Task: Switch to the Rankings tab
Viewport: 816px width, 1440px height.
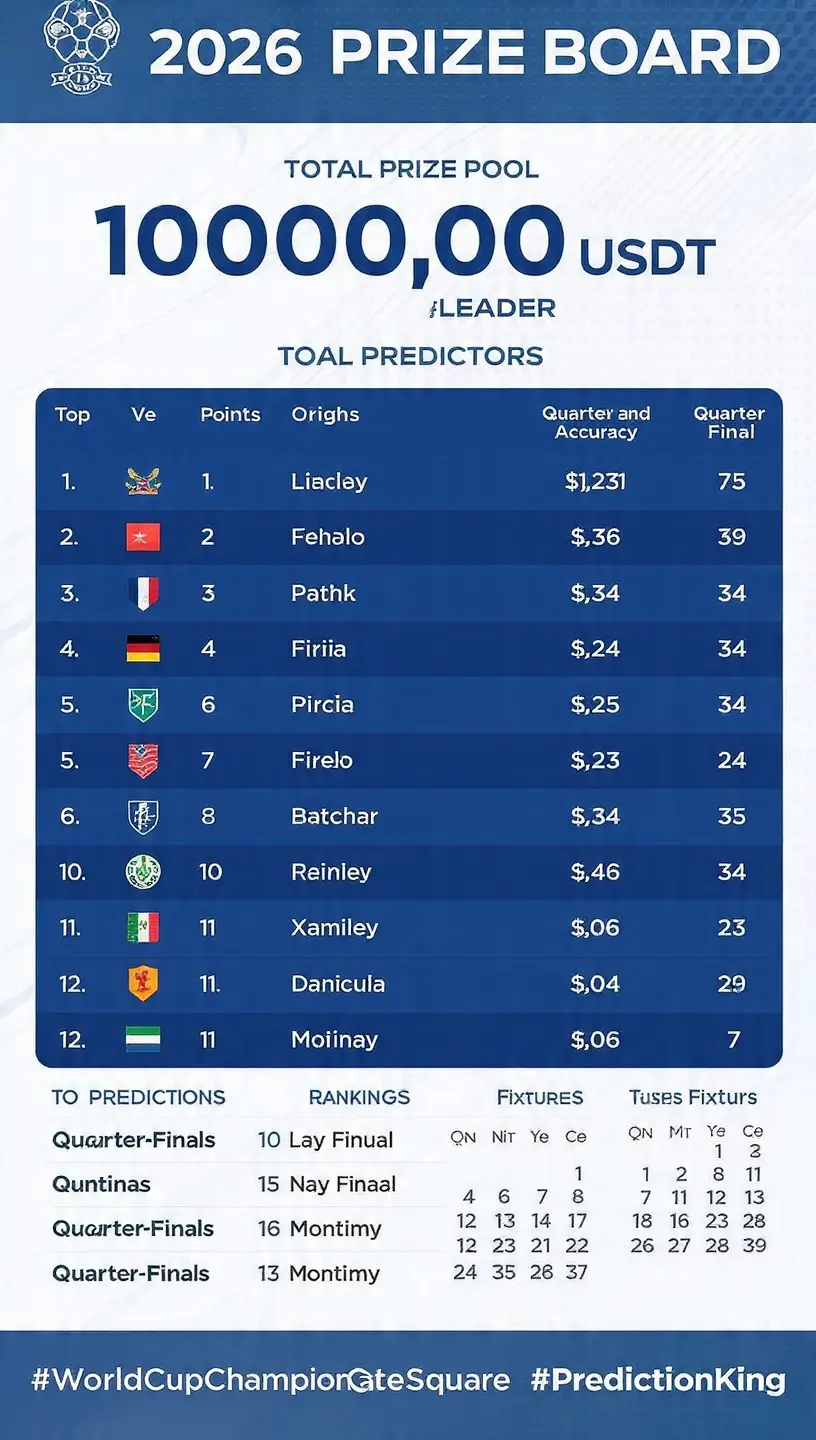Action: tap(359, 1097)
